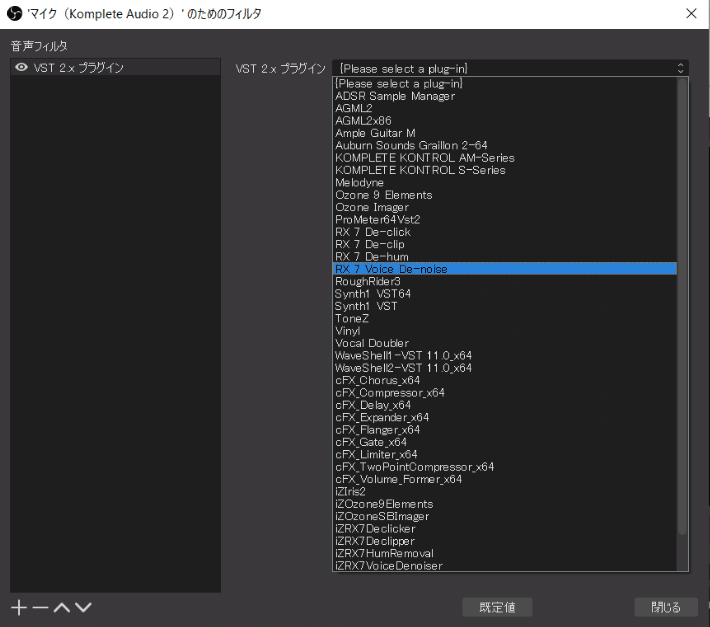Image resolution: width=710 pixels, height=627 pixels.
Task: Choose cFX_Compressor_x64
Action: pos(505,393)
